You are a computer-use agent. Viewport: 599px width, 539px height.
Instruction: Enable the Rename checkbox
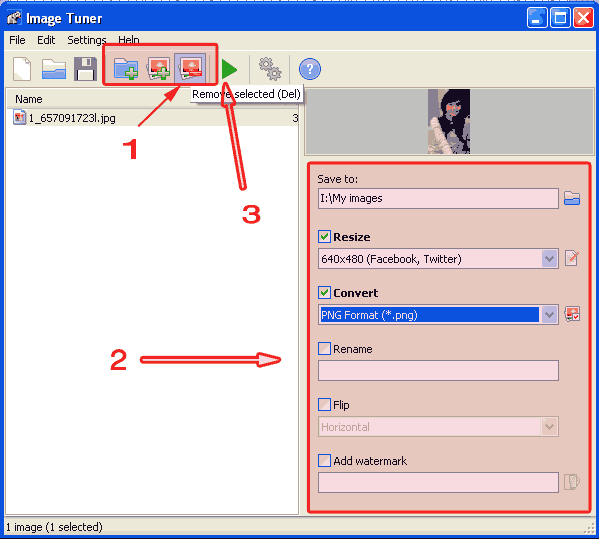point(324,349)
